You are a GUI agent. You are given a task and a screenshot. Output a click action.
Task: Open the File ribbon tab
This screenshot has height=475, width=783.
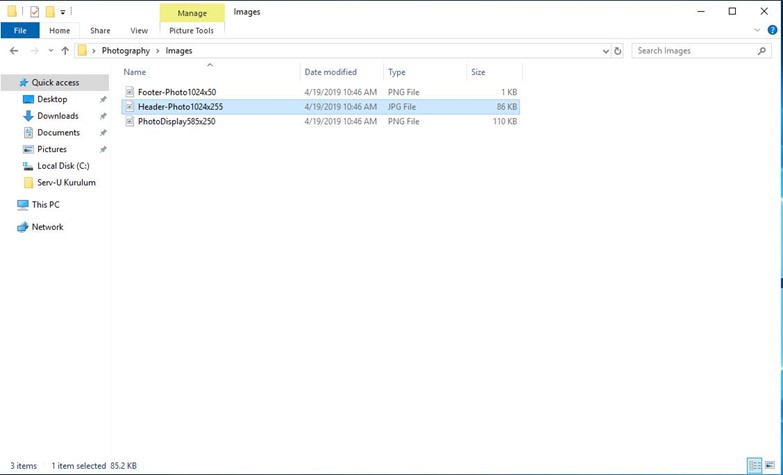coord(20,30)
